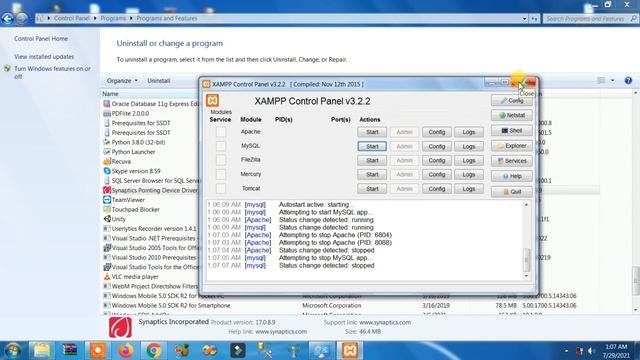Screen dimensions: 640x360
Task: Open View installed updates link
Action: tap(44, 57)
